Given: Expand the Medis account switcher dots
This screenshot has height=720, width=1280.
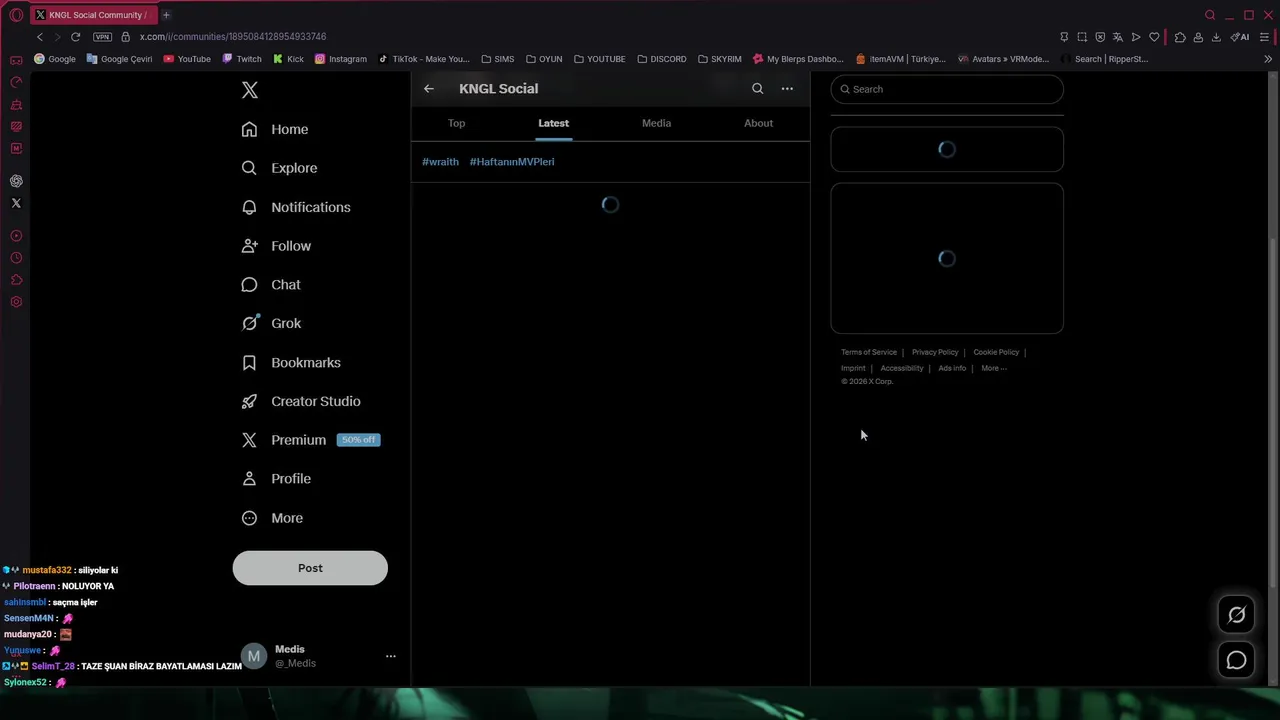Looking at the screenshot, I should tap(391, 656).
